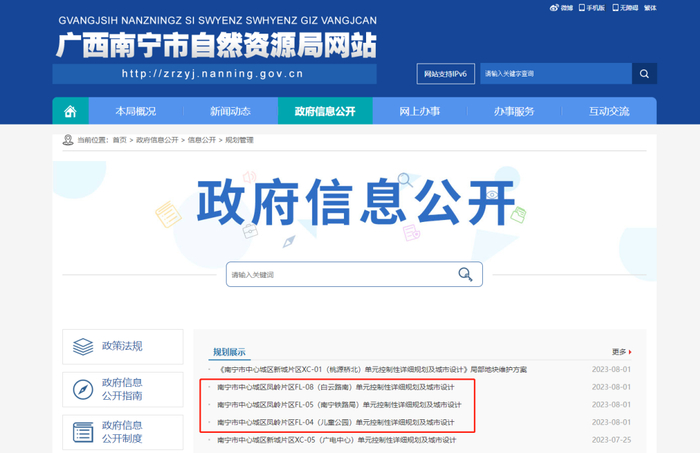Click the compass icon for 政府信息公开指南
This screenshot has width=700, height=453.
click(x=83, y=389)
